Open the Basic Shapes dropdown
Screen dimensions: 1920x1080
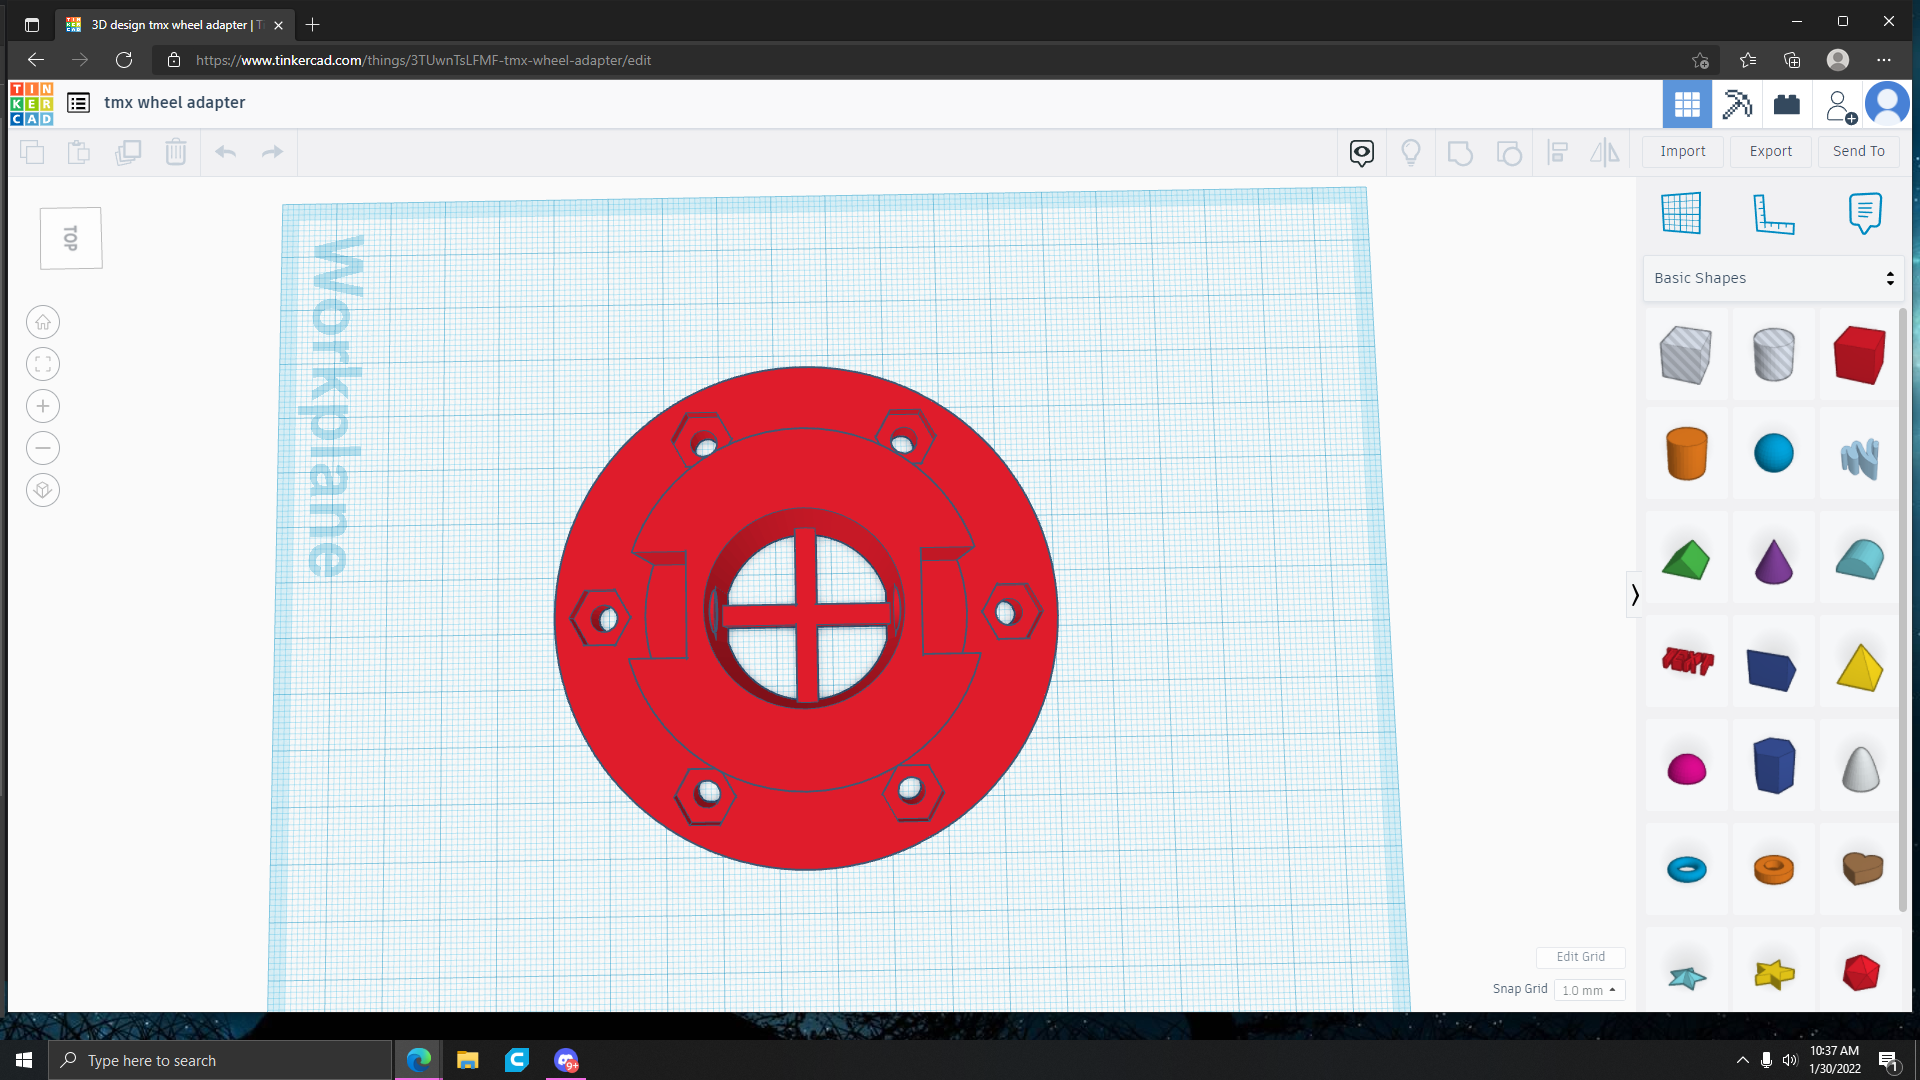click(x=1773, y=278)
